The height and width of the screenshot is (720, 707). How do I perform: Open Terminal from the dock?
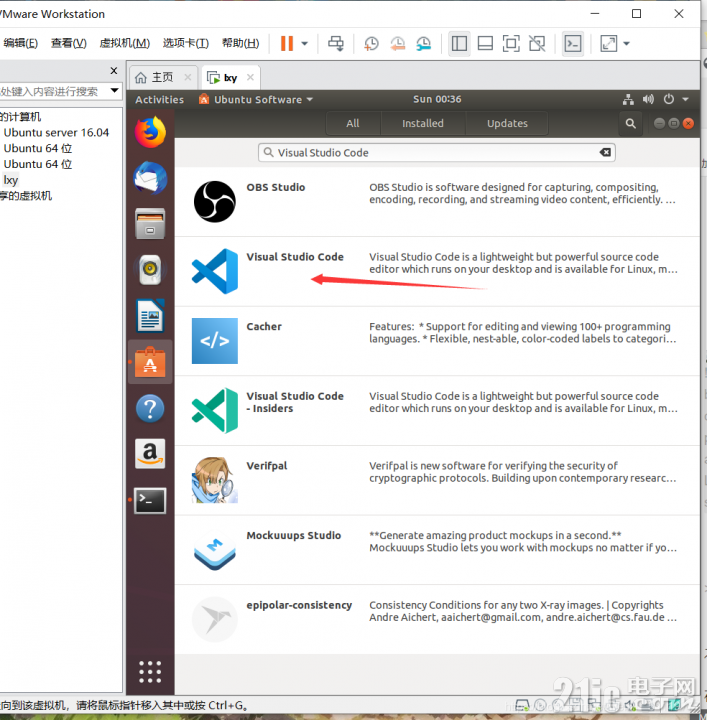click(150, 501)
